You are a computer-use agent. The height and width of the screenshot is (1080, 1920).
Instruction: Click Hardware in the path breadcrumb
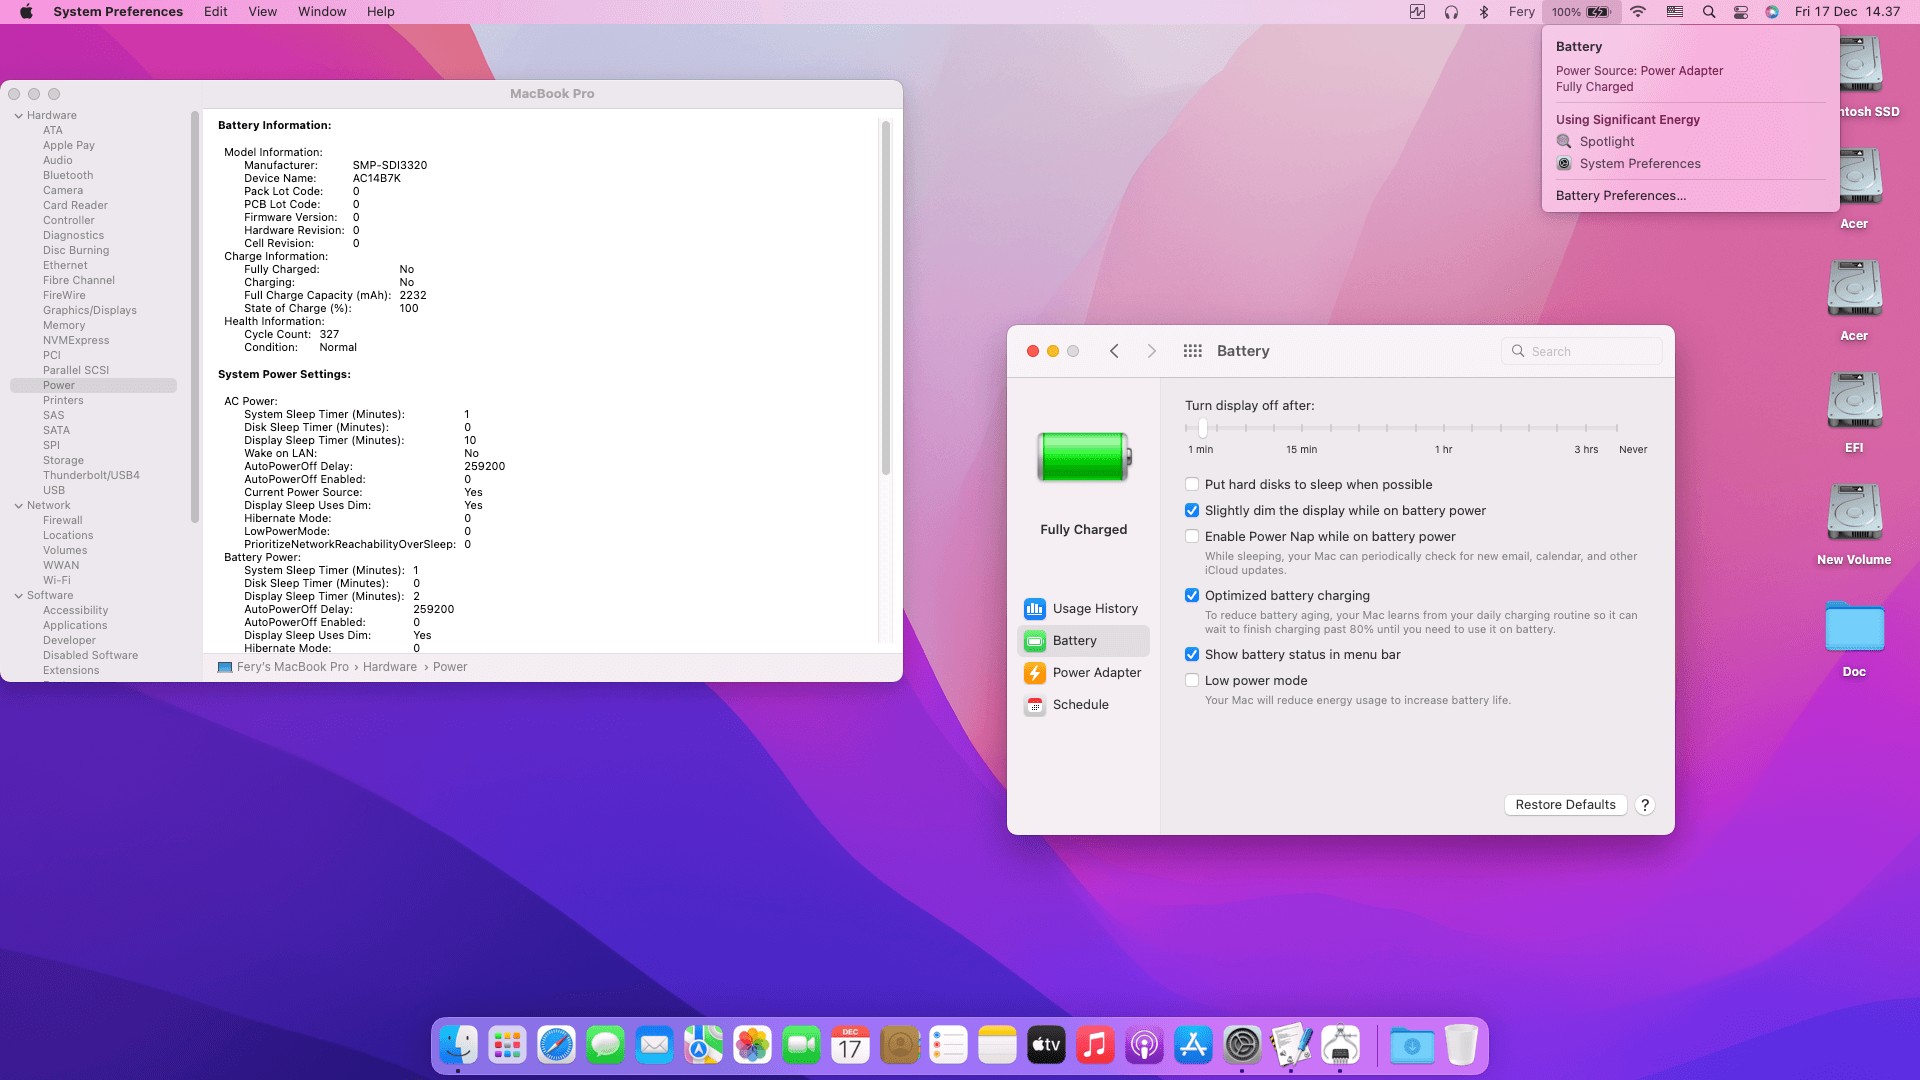click(389, 666)
